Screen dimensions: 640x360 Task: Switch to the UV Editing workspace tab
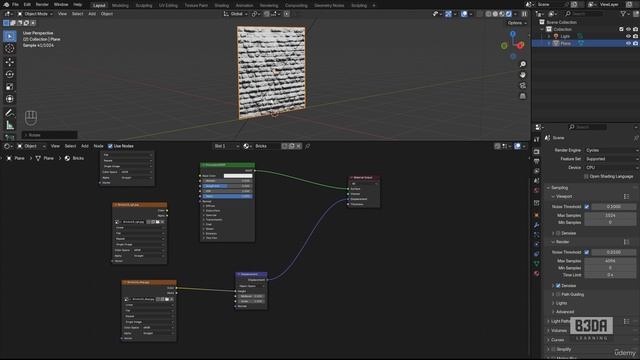168,6
